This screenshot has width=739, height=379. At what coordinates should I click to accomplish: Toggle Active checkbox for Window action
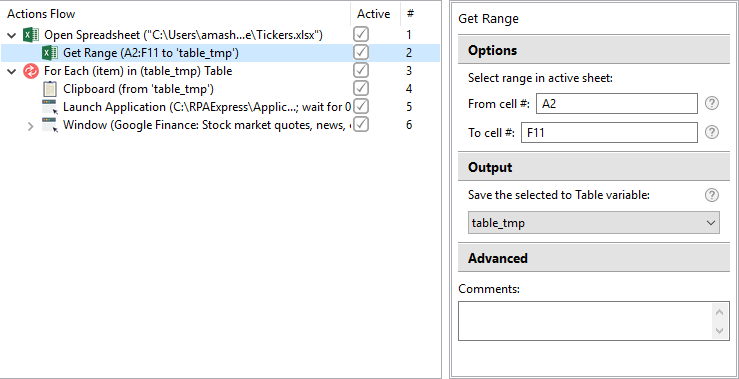[361, 124]
